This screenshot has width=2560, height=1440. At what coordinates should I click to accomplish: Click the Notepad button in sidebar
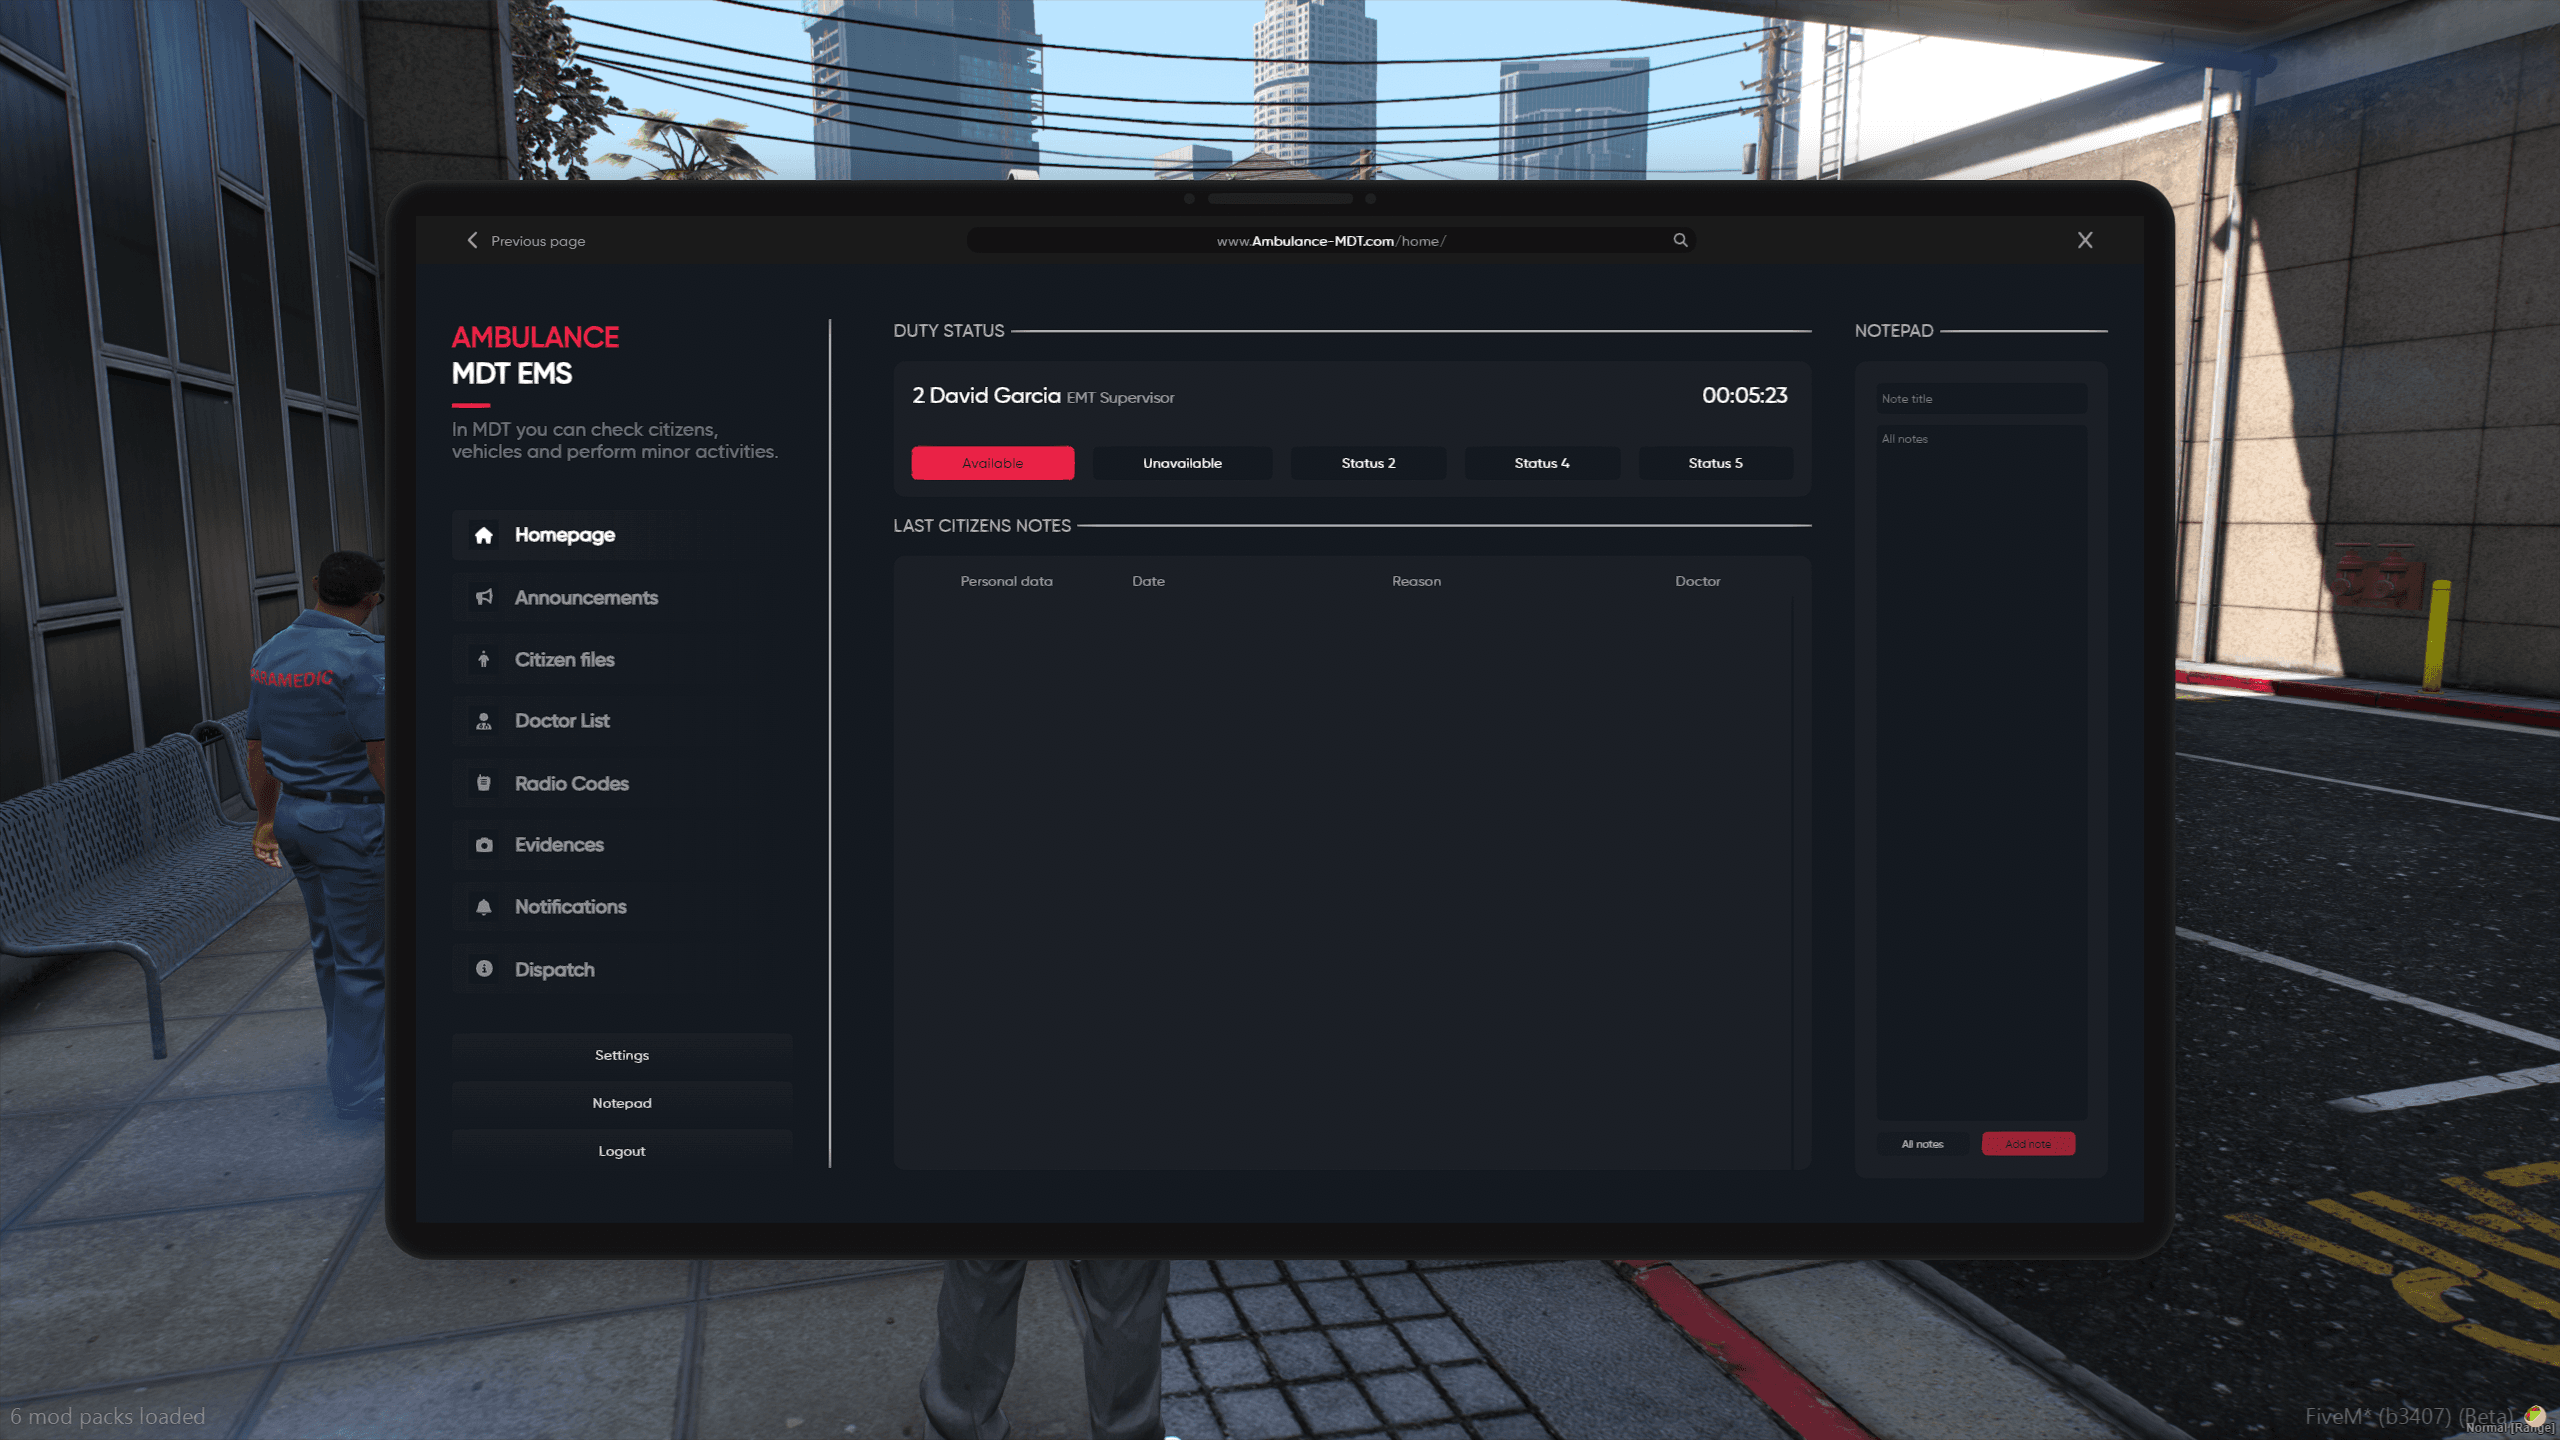(622, 1103)
